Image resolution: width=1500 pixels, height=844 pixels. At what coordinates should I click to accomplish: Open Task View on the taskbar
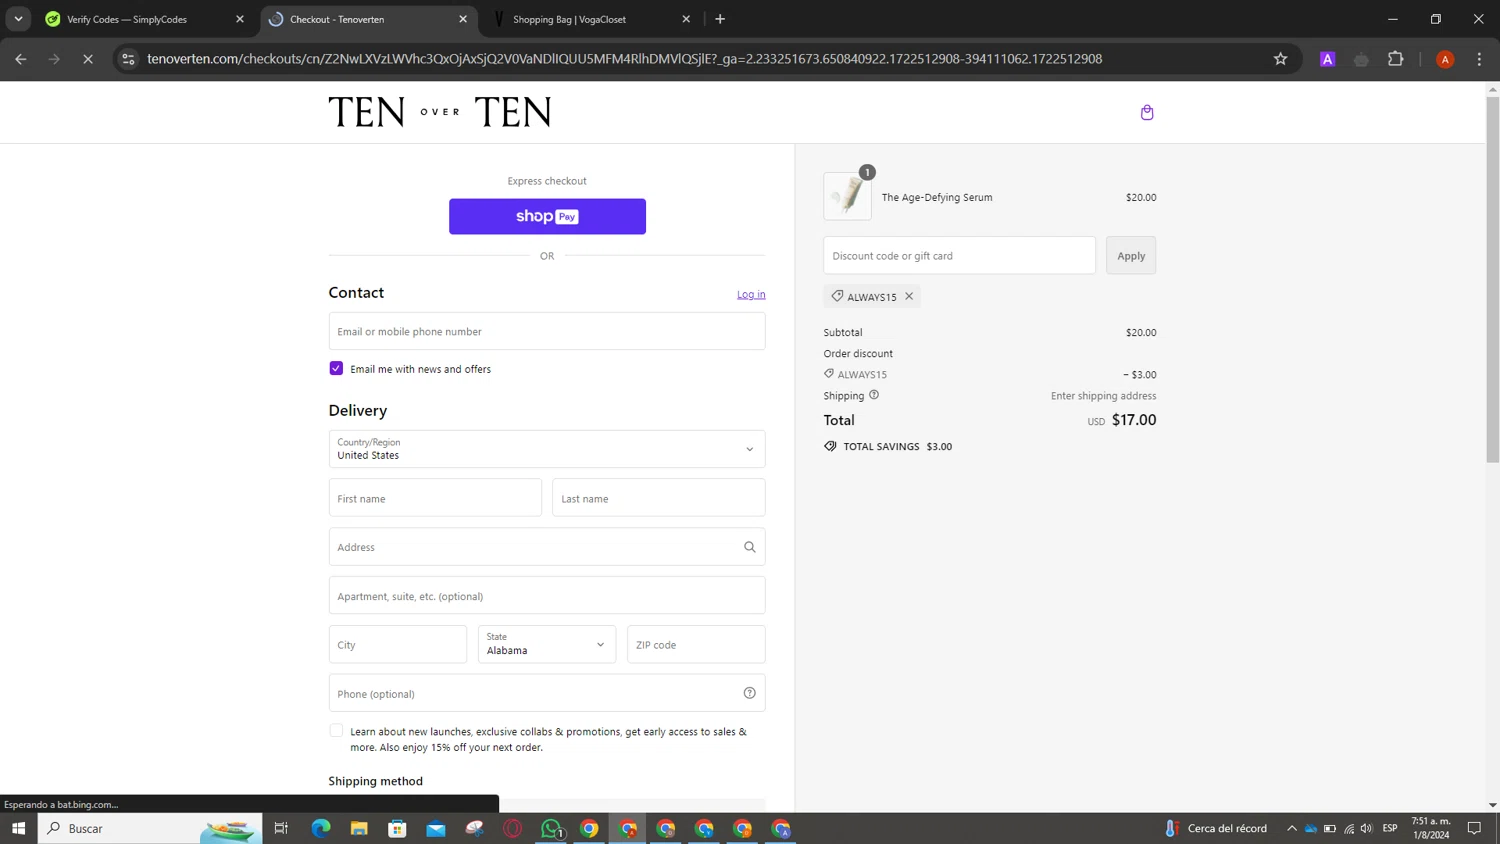281,828
